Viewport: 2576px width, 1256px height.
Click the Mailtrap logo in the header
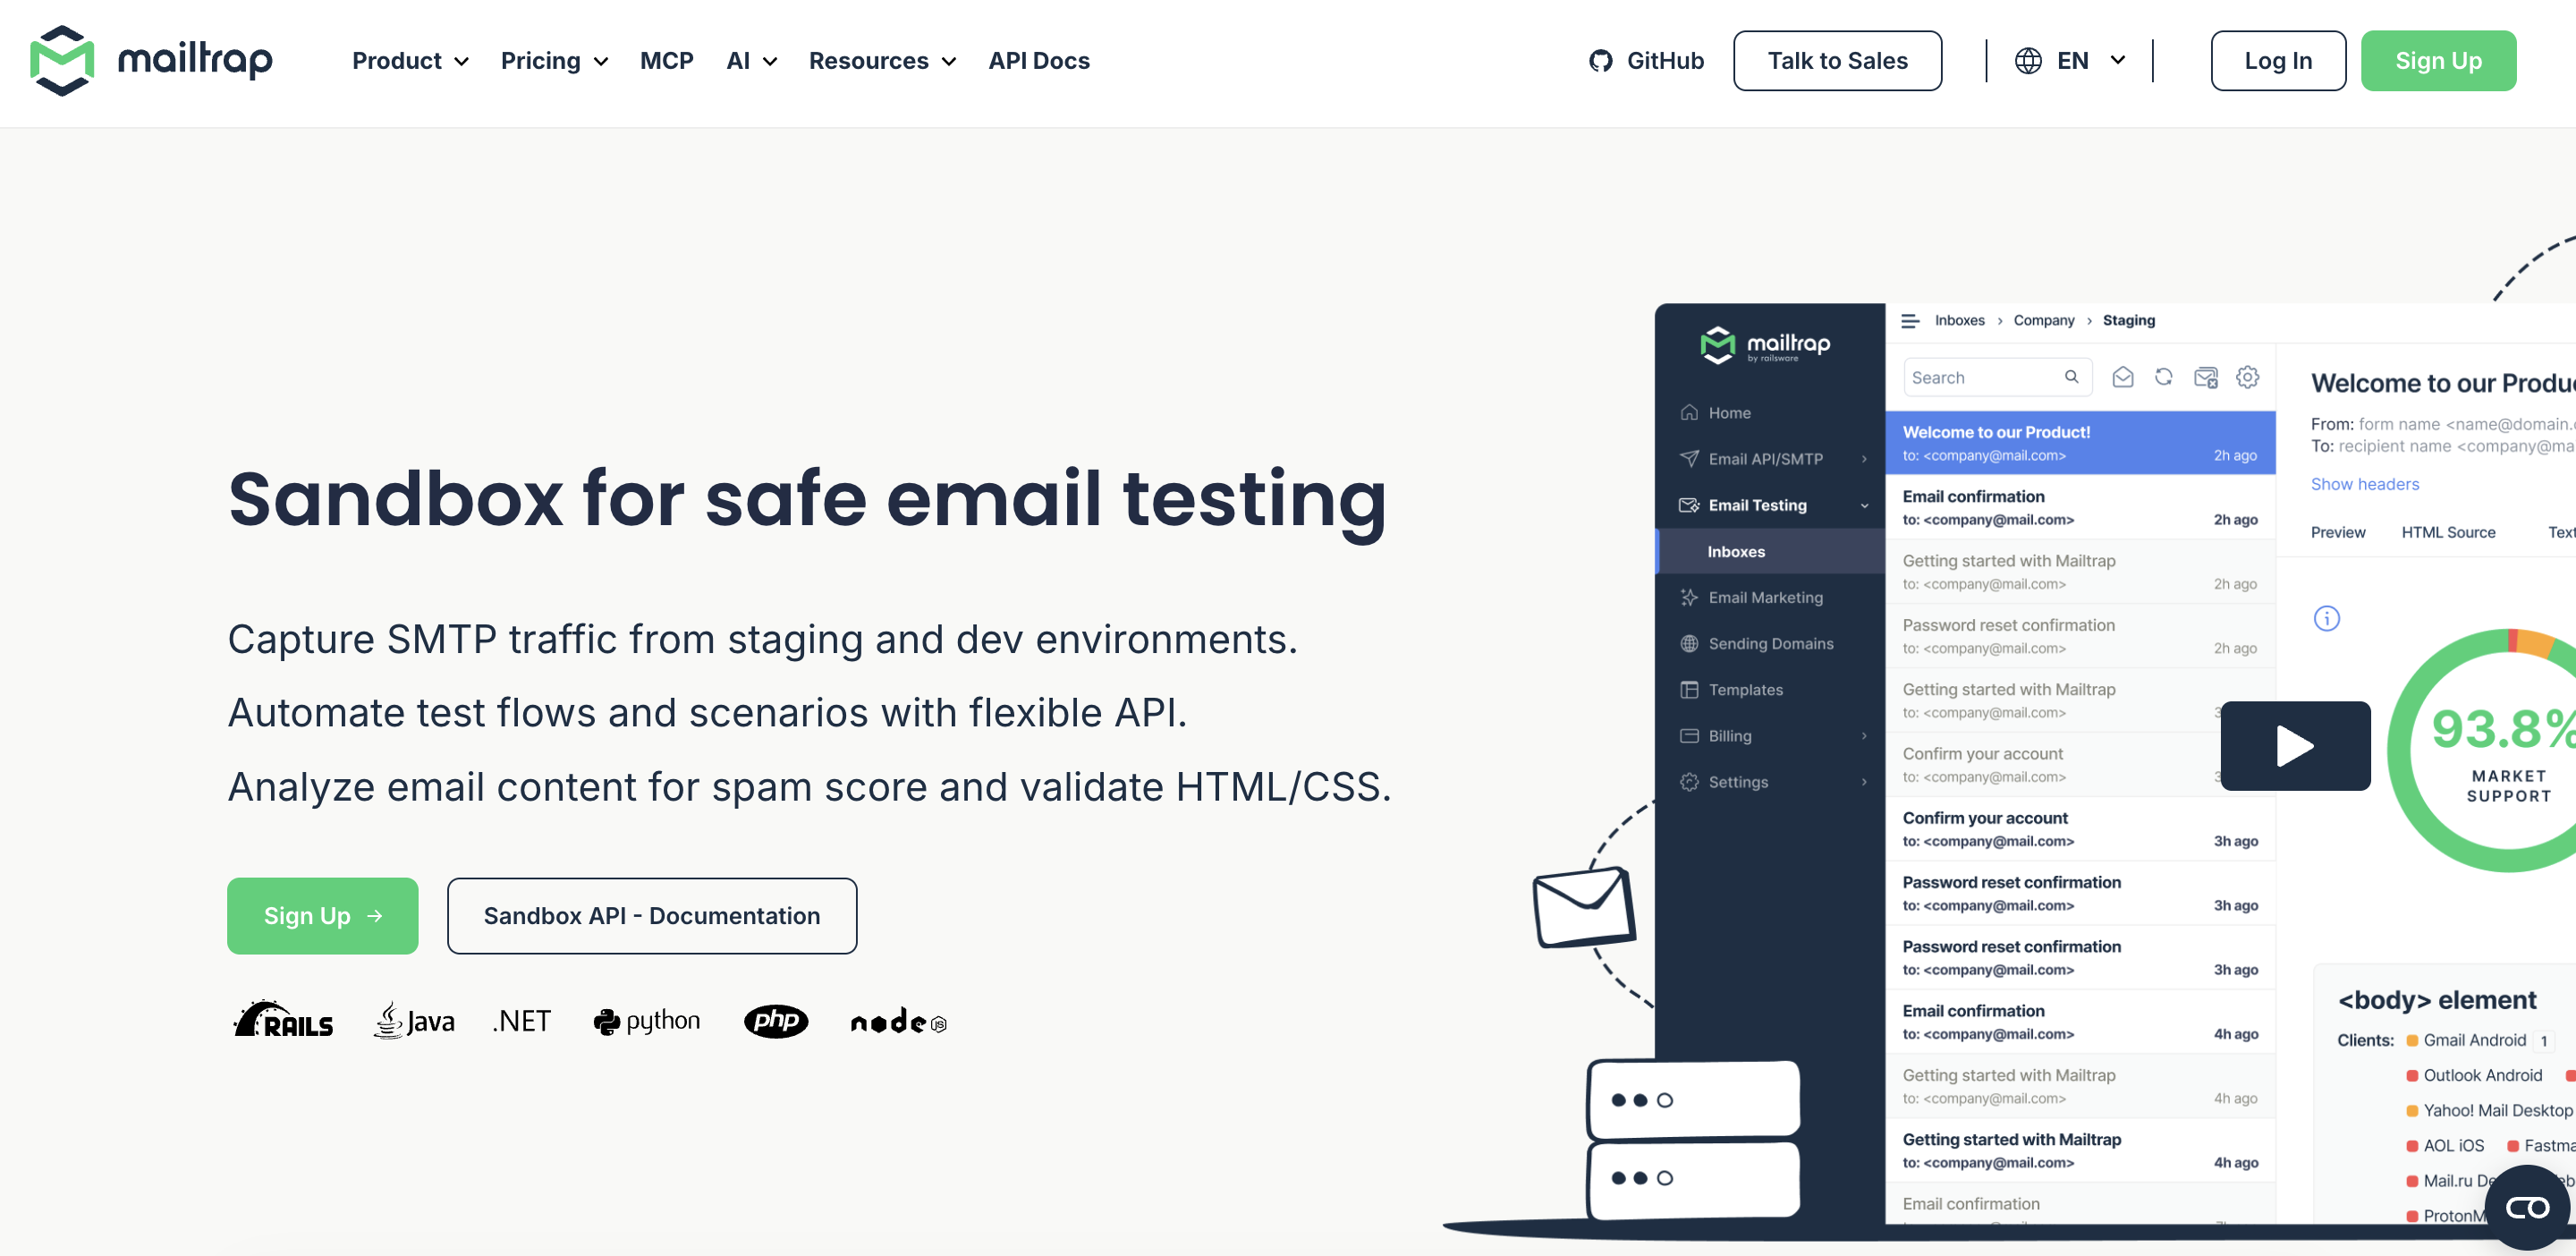151,60
